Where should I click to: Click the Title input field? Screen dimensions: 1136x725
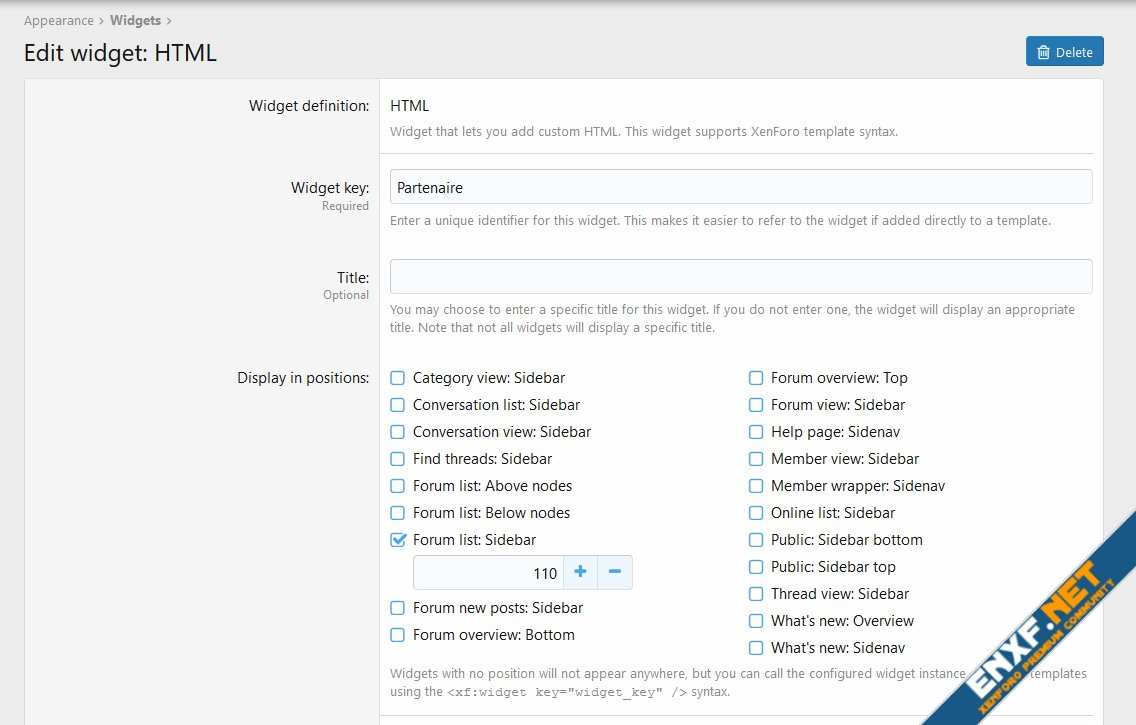(740, 277)
